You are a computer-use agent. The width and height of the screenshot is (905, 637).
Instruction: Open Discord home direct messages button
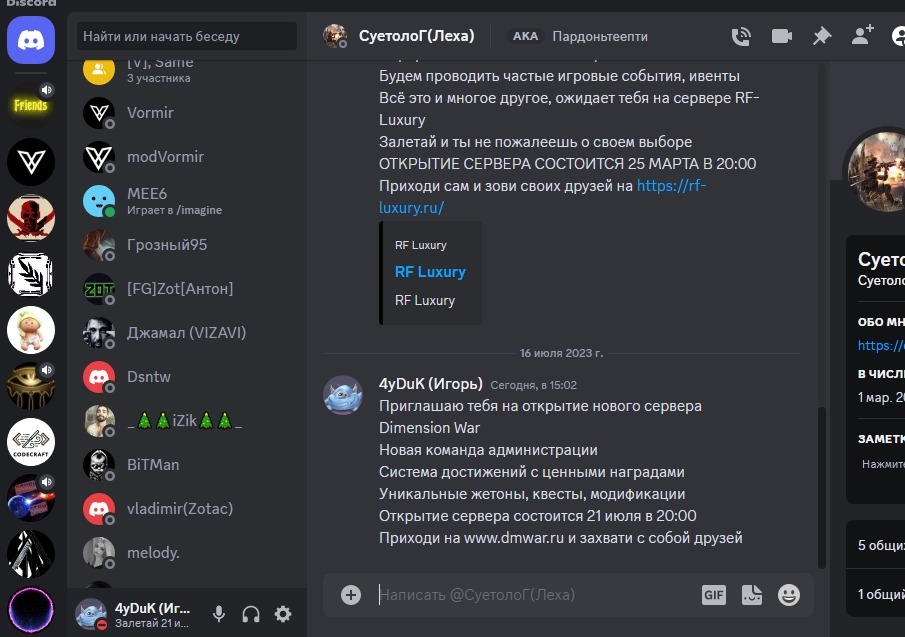pos(31,40)
